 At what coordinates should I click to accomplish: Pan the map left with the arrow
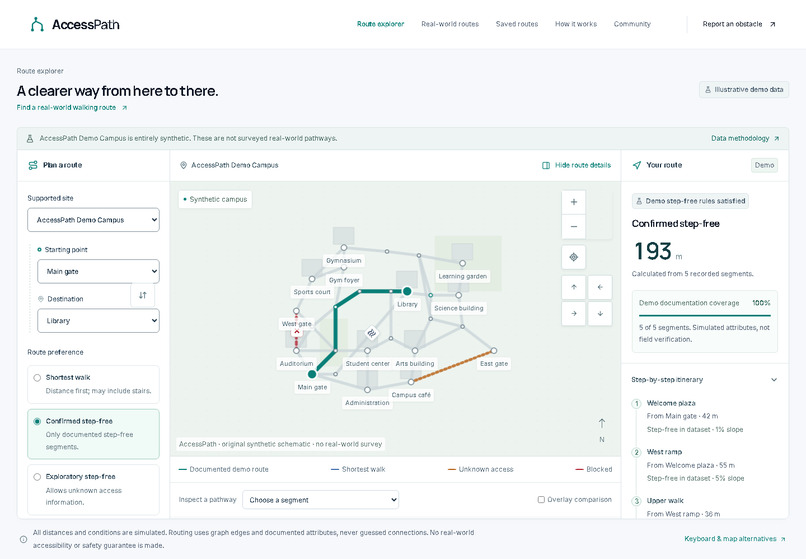[x=600, y=287]
